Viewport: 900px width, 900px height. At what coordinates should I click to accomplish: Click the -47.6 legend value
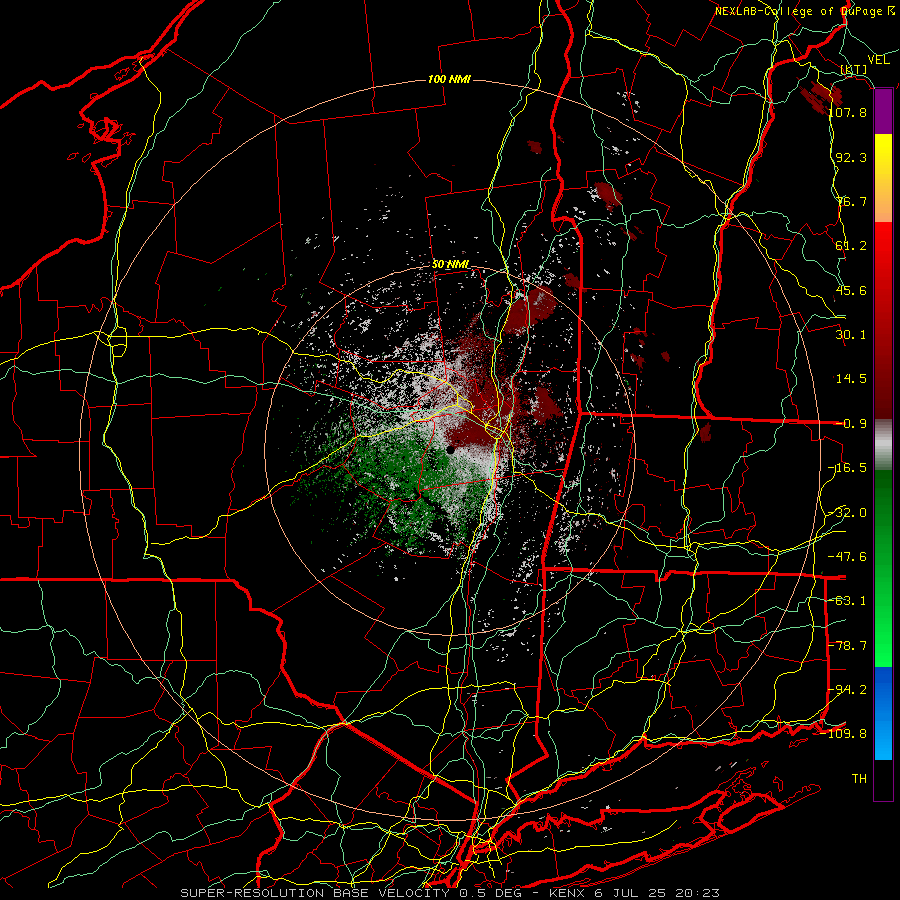coord(848,557)
